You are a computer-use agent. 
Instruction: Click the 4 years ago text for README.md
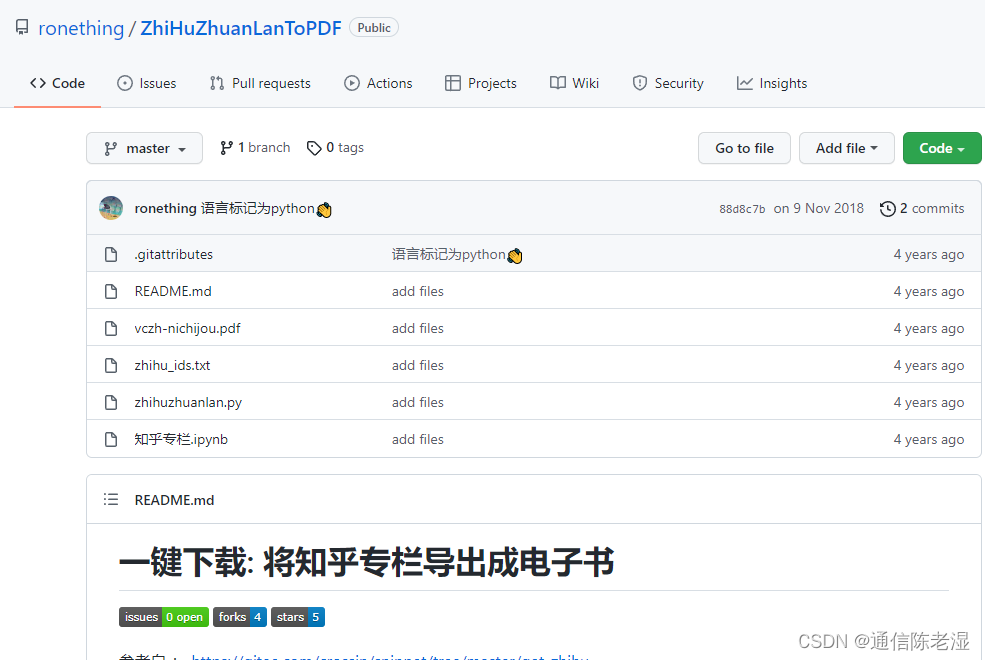click(x=928, y=291)
